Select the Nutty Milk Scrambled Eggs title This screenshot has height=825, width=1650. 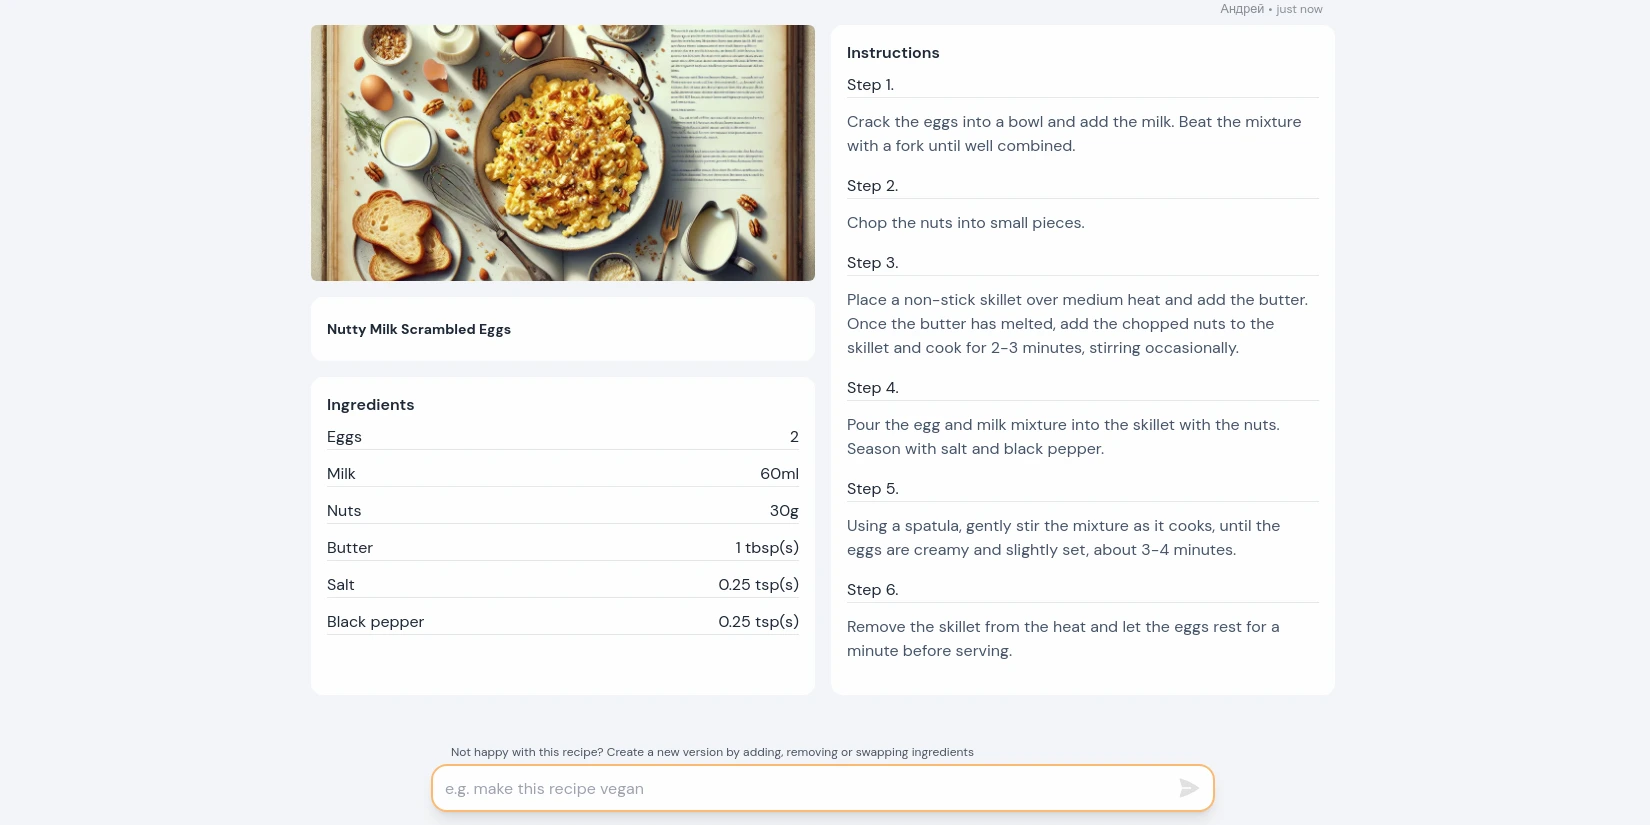click(419, 329)
